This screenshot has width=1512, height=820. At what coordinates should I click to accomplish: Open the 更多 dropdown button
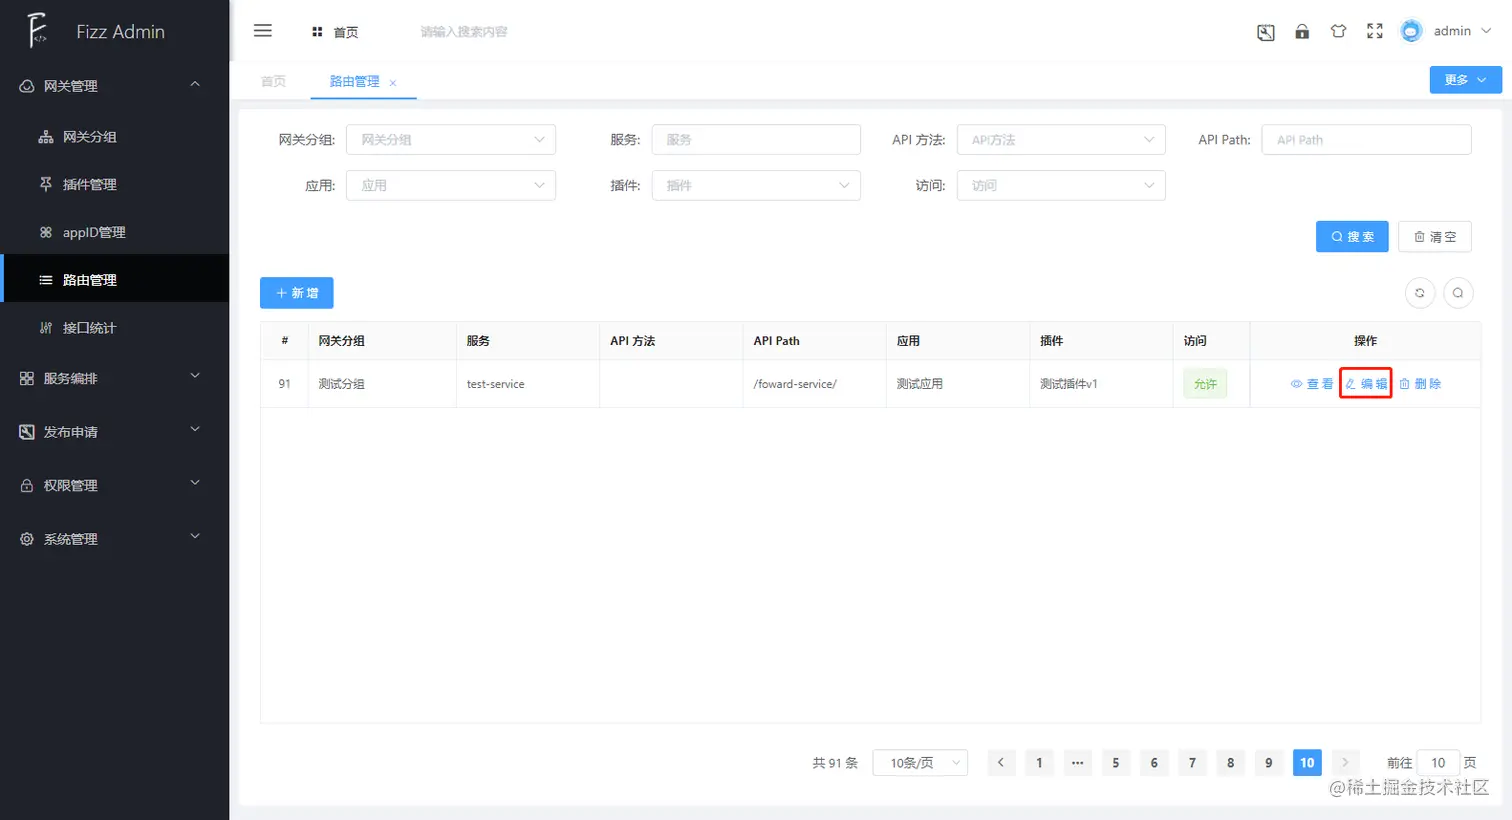coord(1465,80)
